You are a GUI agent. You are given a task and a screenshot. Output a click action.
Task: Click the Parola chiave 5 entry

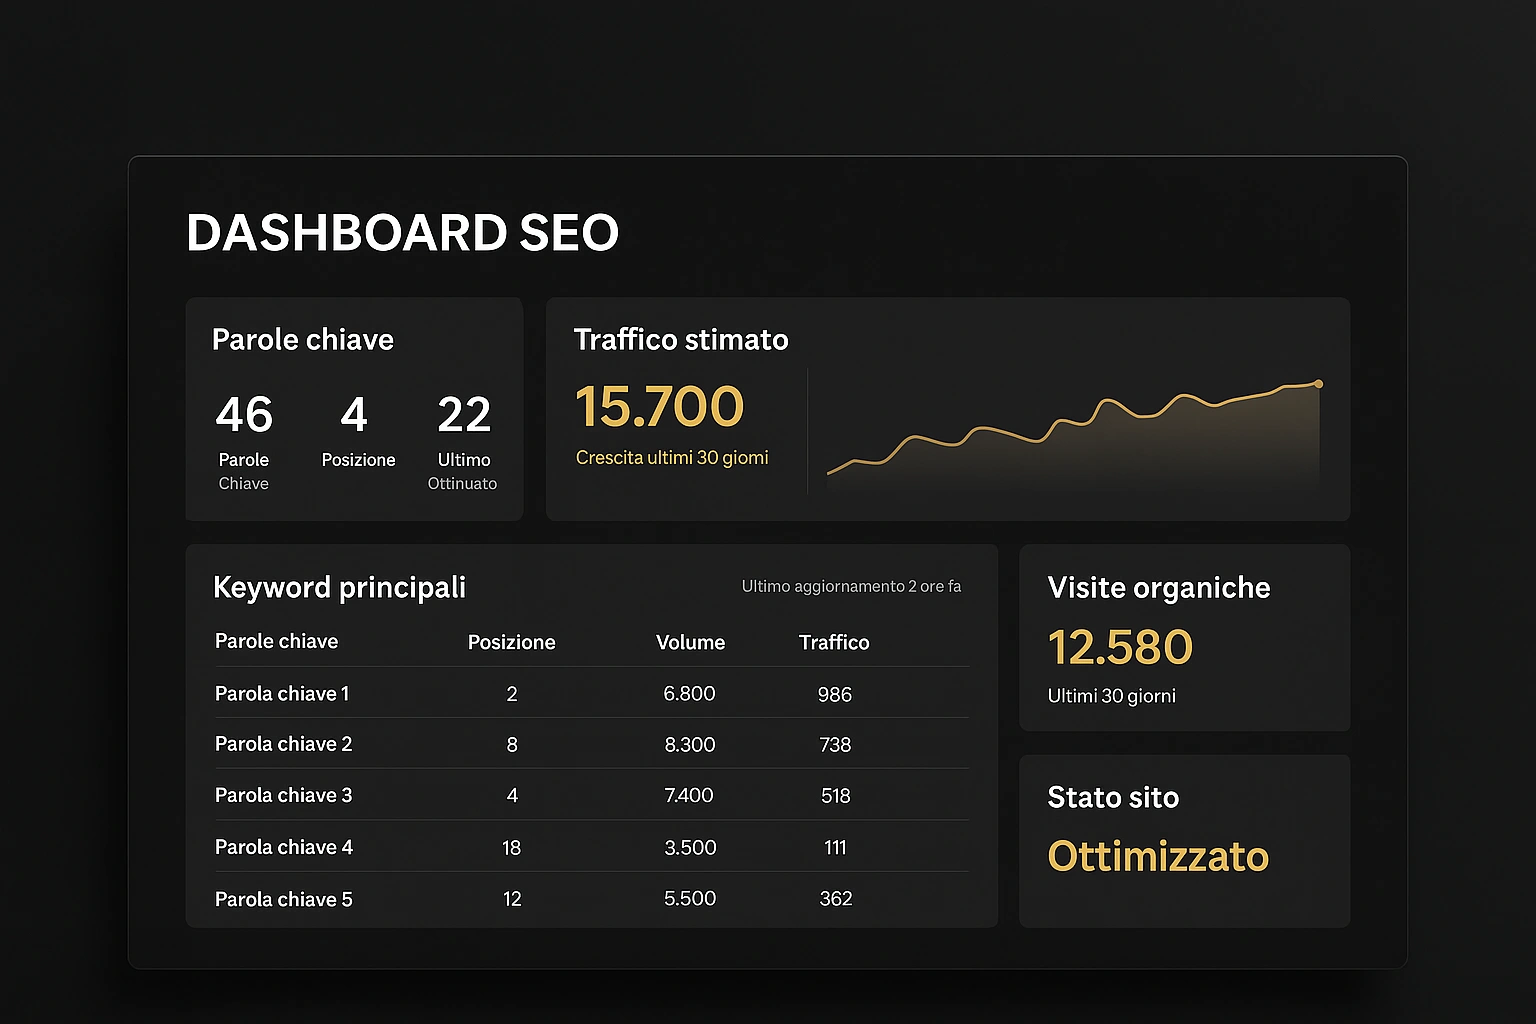coord(283,898)
